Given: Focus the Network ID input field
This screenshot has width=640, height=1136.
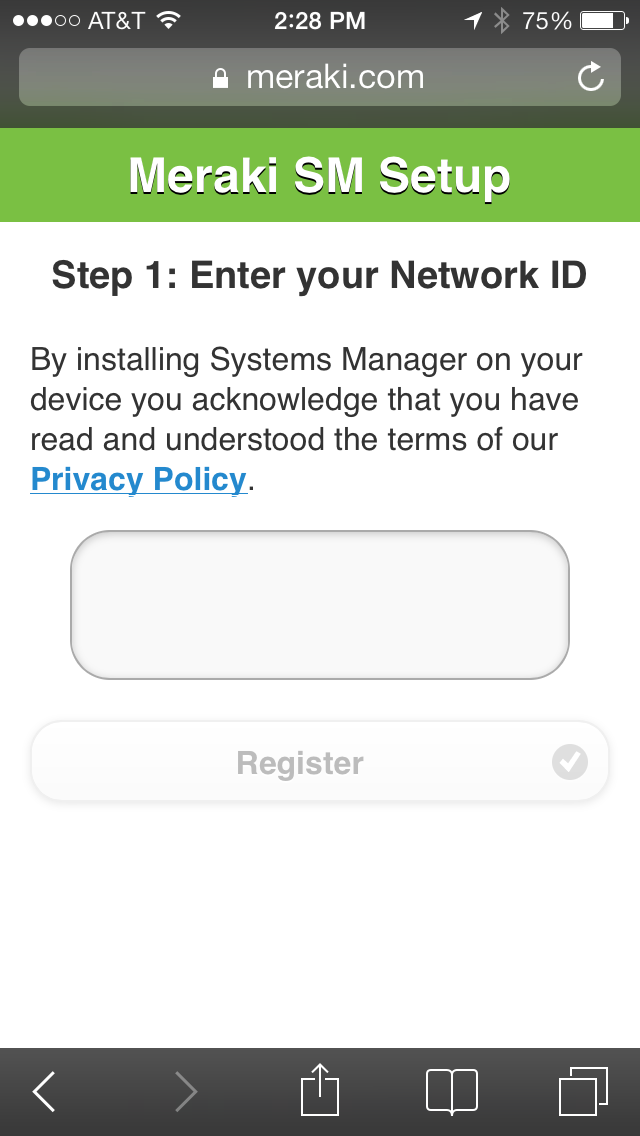Looking at the screenshot, I should [319, 605].
